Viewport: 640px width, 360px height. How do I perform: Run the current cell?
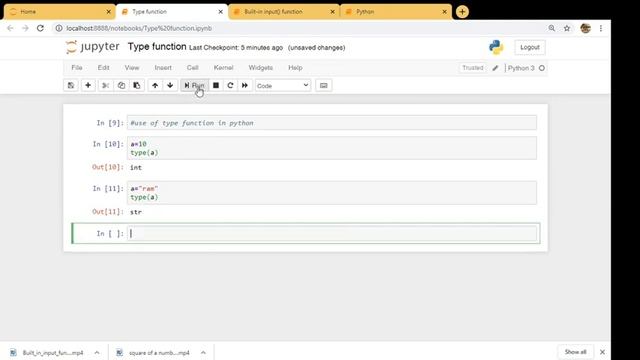click(194, 85)
